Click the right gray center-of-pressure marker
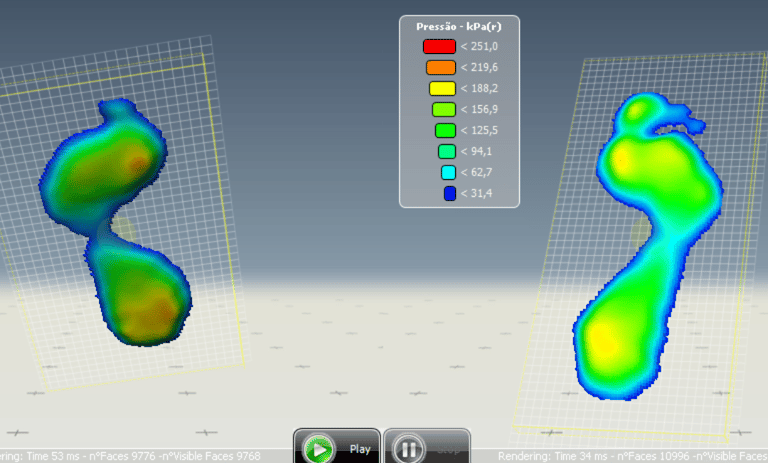Image resolution: width=768 pixels, height=463 pixels. pos(640,233)
